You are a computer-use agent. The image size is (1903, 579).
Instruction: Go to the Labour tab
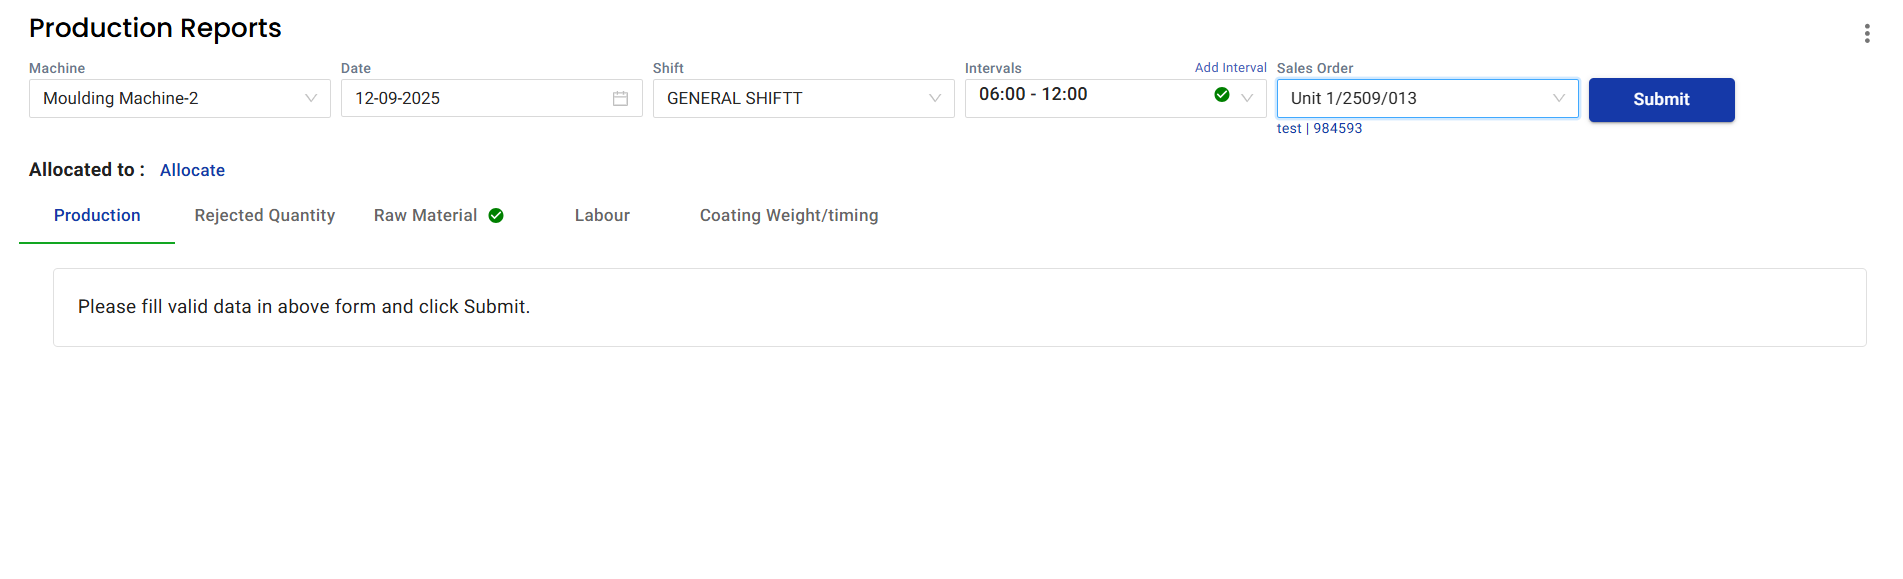[x=602, y=216]
